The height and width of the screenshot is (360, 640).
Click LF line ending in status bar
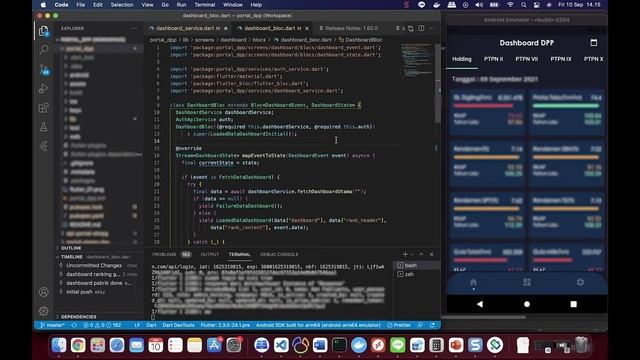click(137, 325)
